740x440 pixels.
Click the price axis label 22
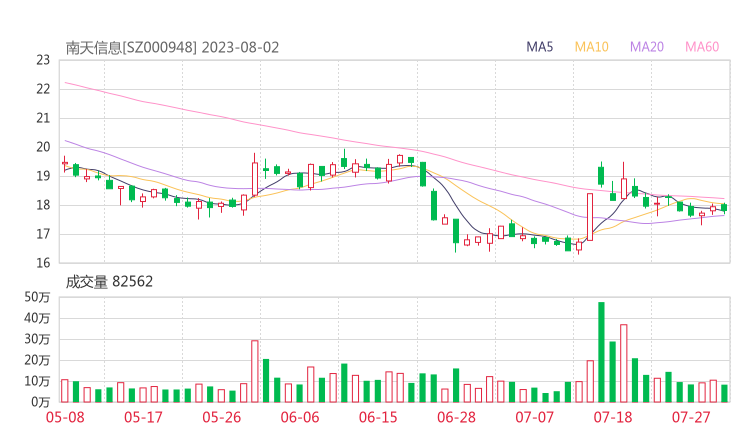[x=43, y=89]
